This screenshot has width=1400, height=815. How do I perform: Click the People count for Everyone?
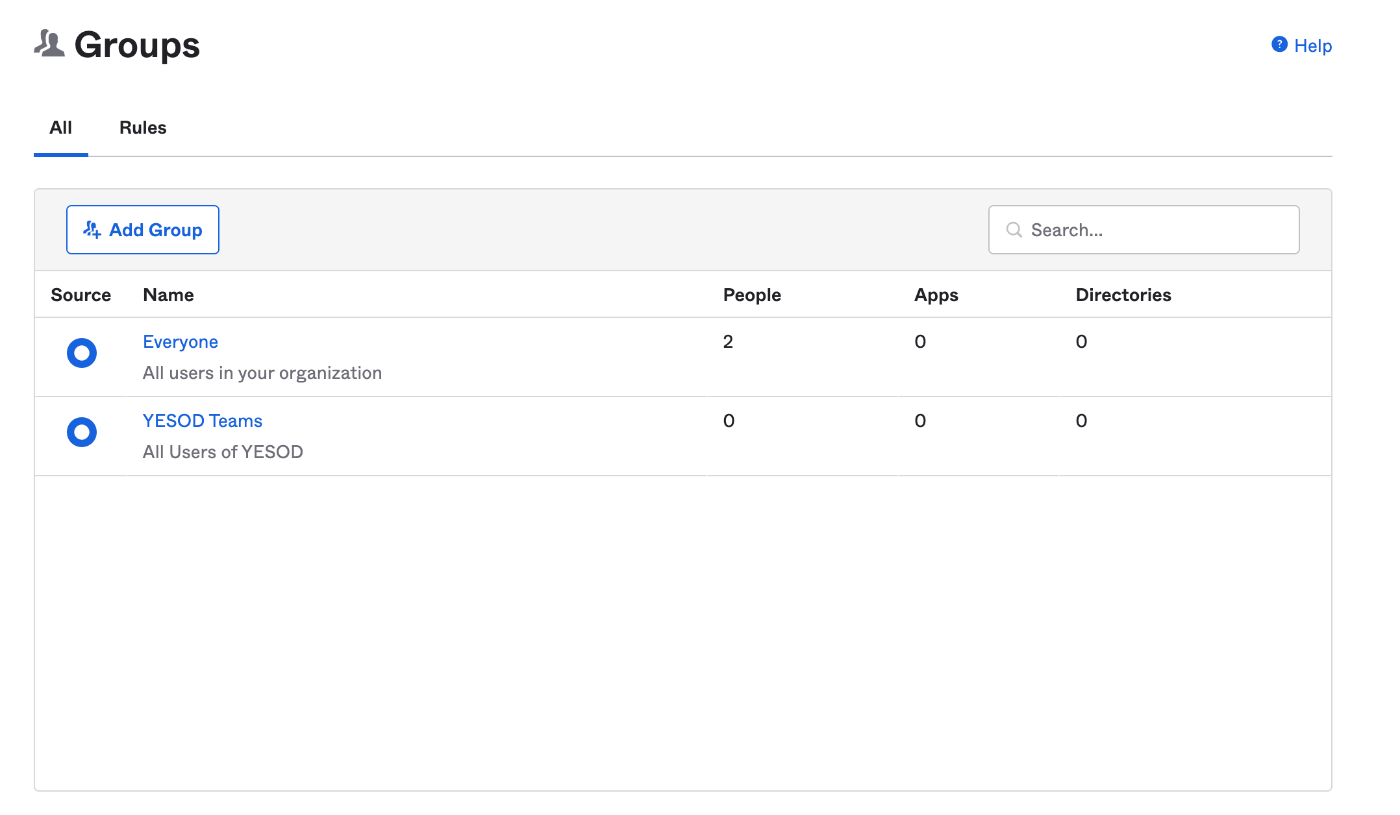[x=728, y=342]
